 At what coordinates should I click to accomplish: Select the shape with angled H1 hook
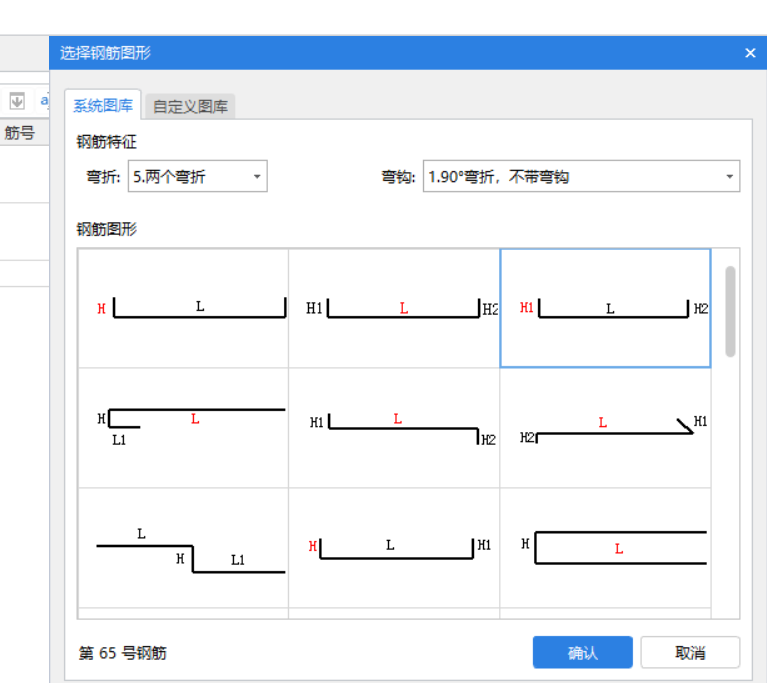point(605,427)
